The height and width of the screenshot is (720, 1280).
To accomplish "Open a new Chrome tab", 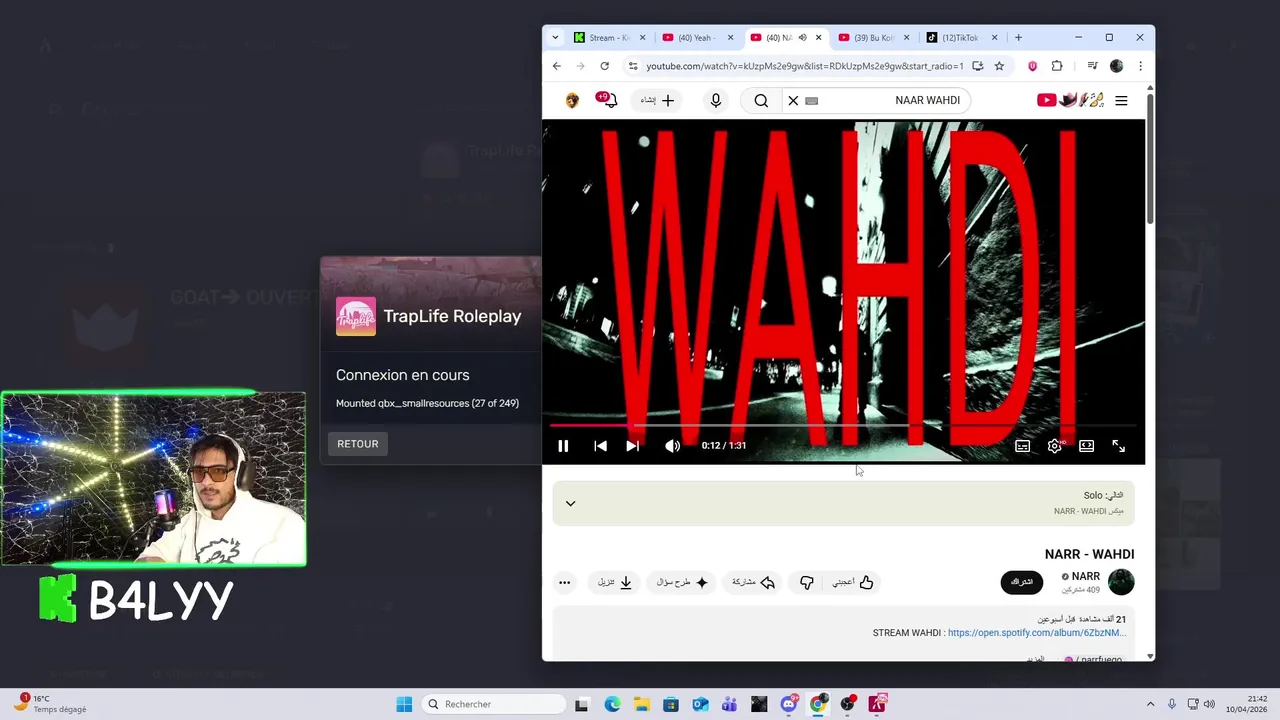I will coord(1018,38).
